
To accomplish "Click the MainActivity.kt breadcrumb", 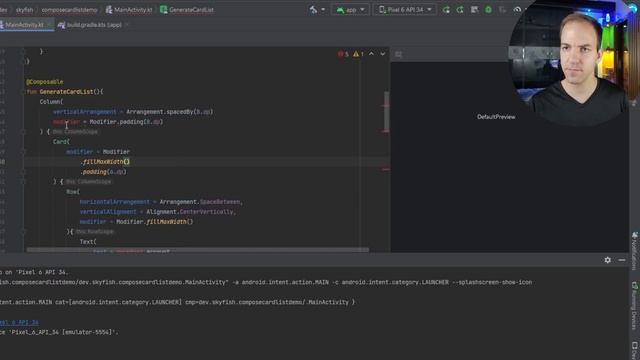I will [x=129, y=10].
